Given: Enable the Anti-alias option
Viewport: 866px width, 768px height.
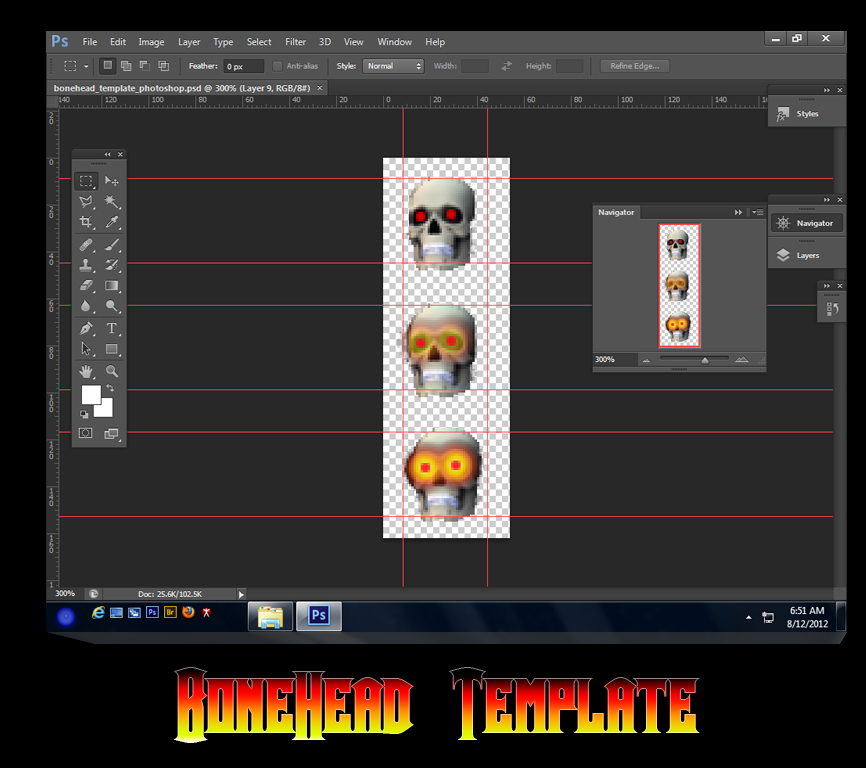Looking at the screenshot, I should pyautogui.click(x=277, y=66).
